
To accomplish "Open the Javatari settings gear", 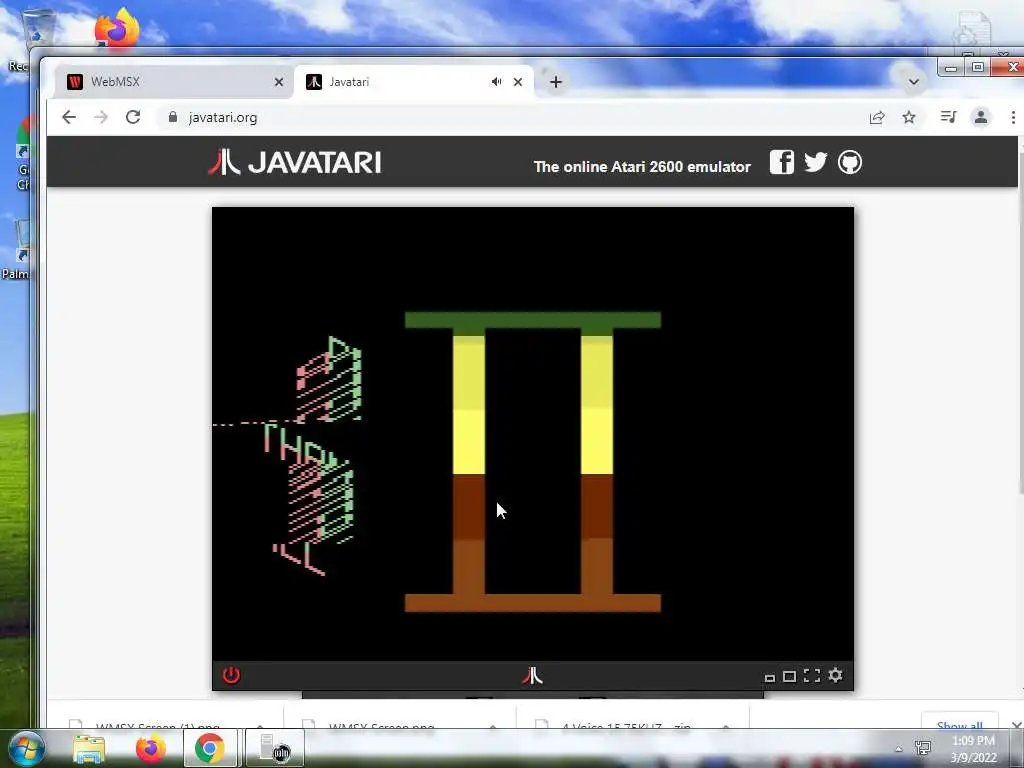I will [835, 675].
